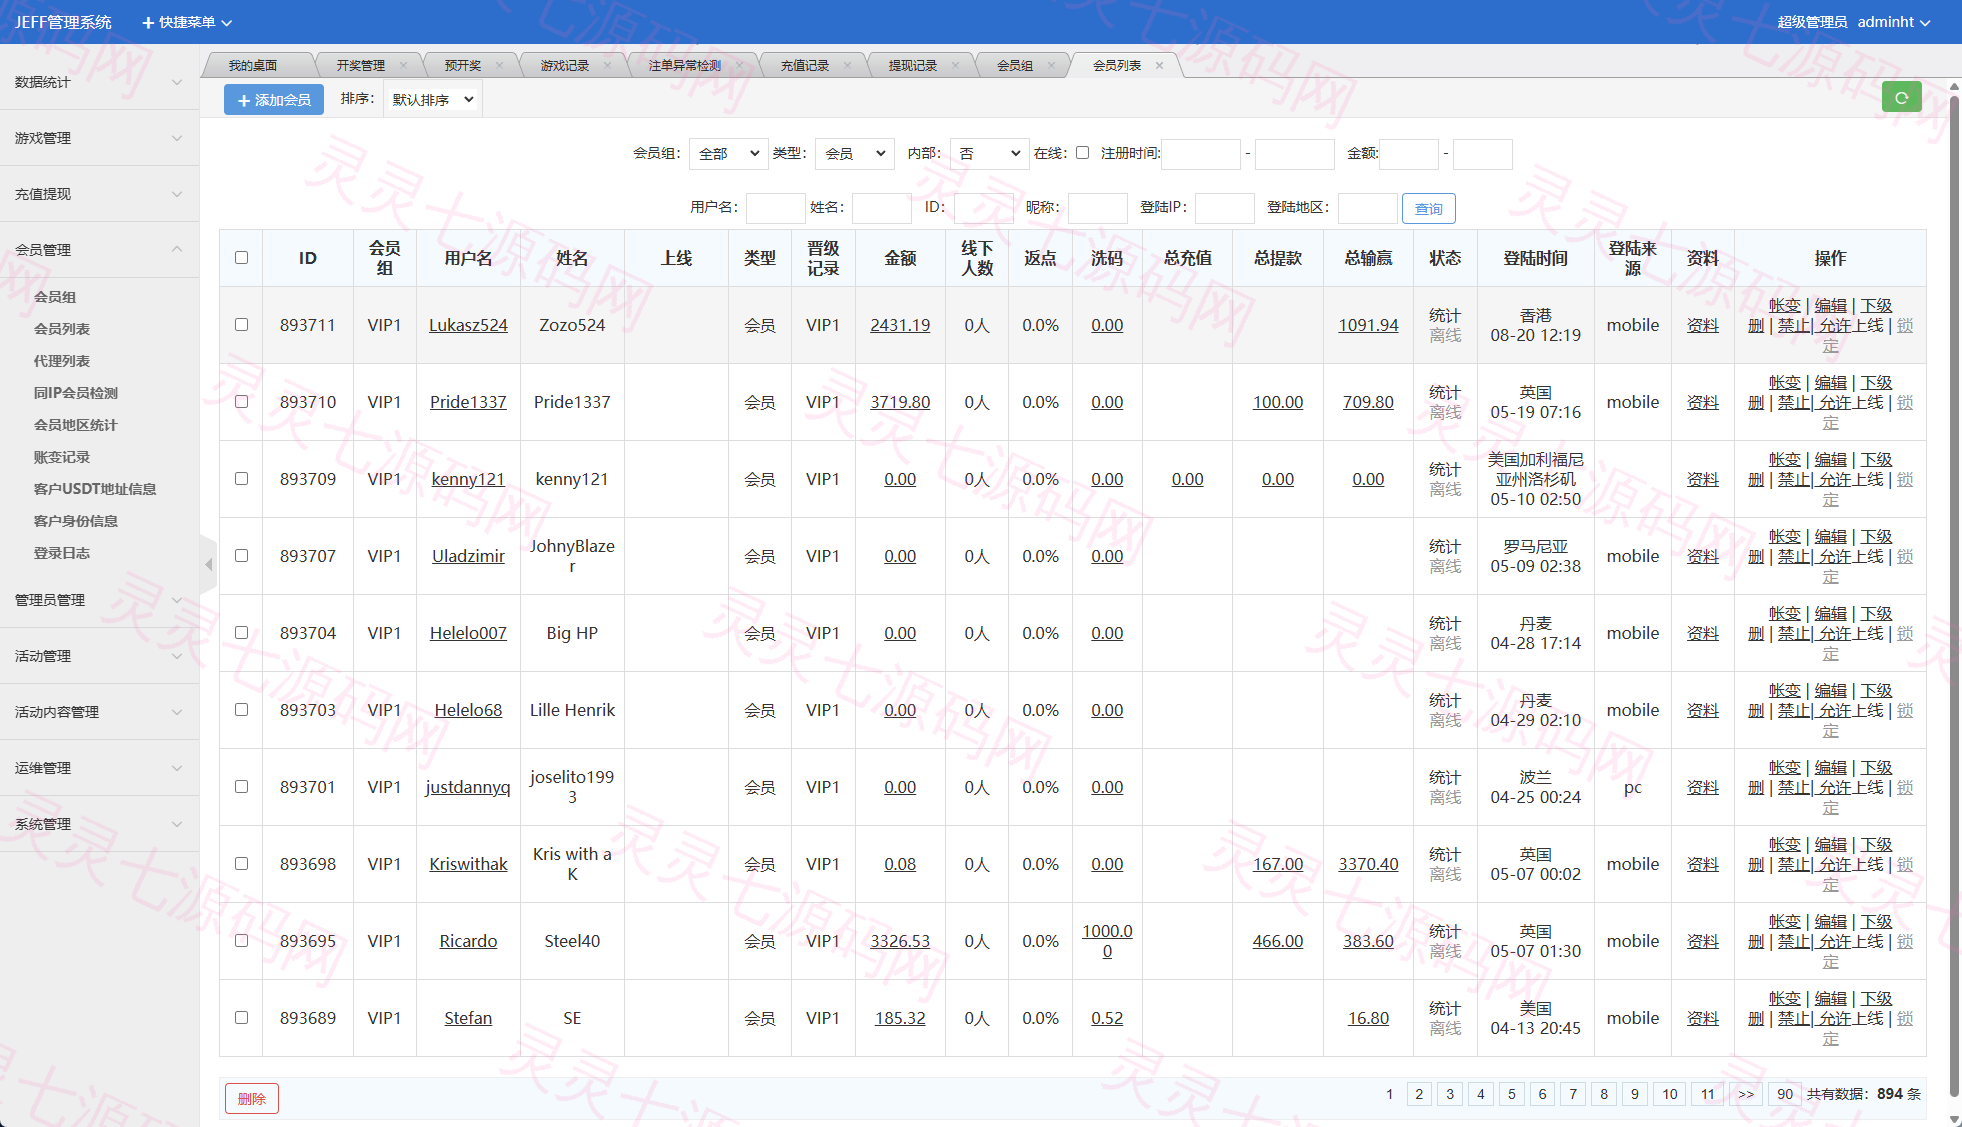The height and width of the screenshot is (1127, 1962).
Task: Click the red 删除 button
Action: (252, 1099)
